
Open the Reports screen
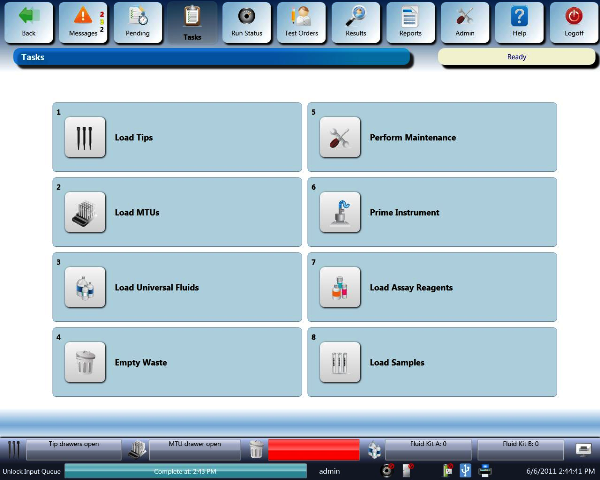(410, 22)
